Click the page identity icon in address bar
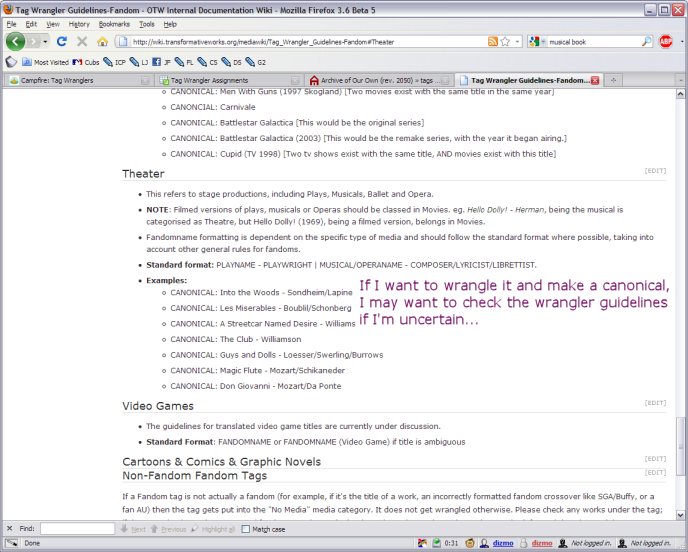The height and width of the screenshot is (552, 688). (x=123, y=42)
